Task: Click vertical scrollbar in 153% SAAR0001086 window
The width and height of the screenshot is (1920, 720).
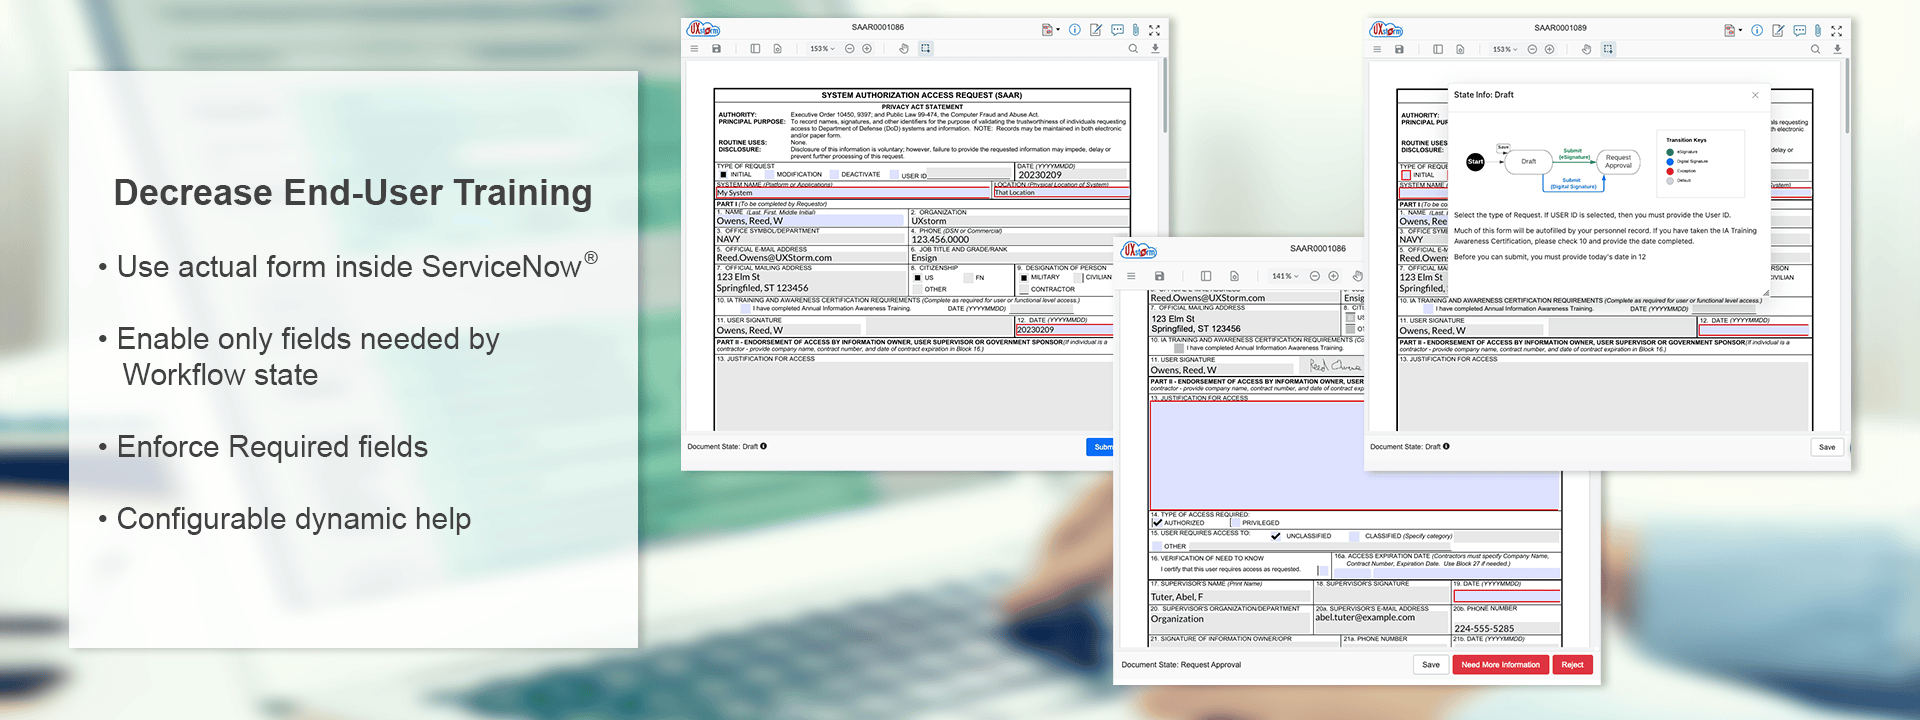Action: 1165,95
